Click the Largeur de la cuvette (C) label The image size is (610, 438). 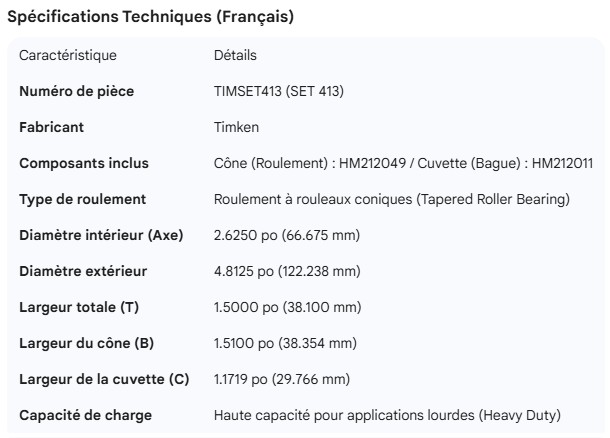tap(104, 379)
